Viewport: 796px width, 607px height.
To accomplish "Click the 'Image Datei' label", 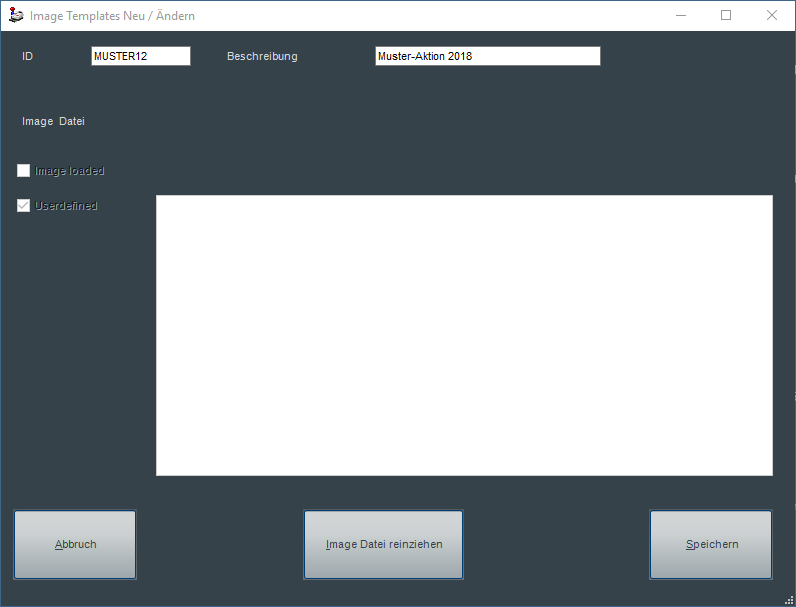I will 53,122.
